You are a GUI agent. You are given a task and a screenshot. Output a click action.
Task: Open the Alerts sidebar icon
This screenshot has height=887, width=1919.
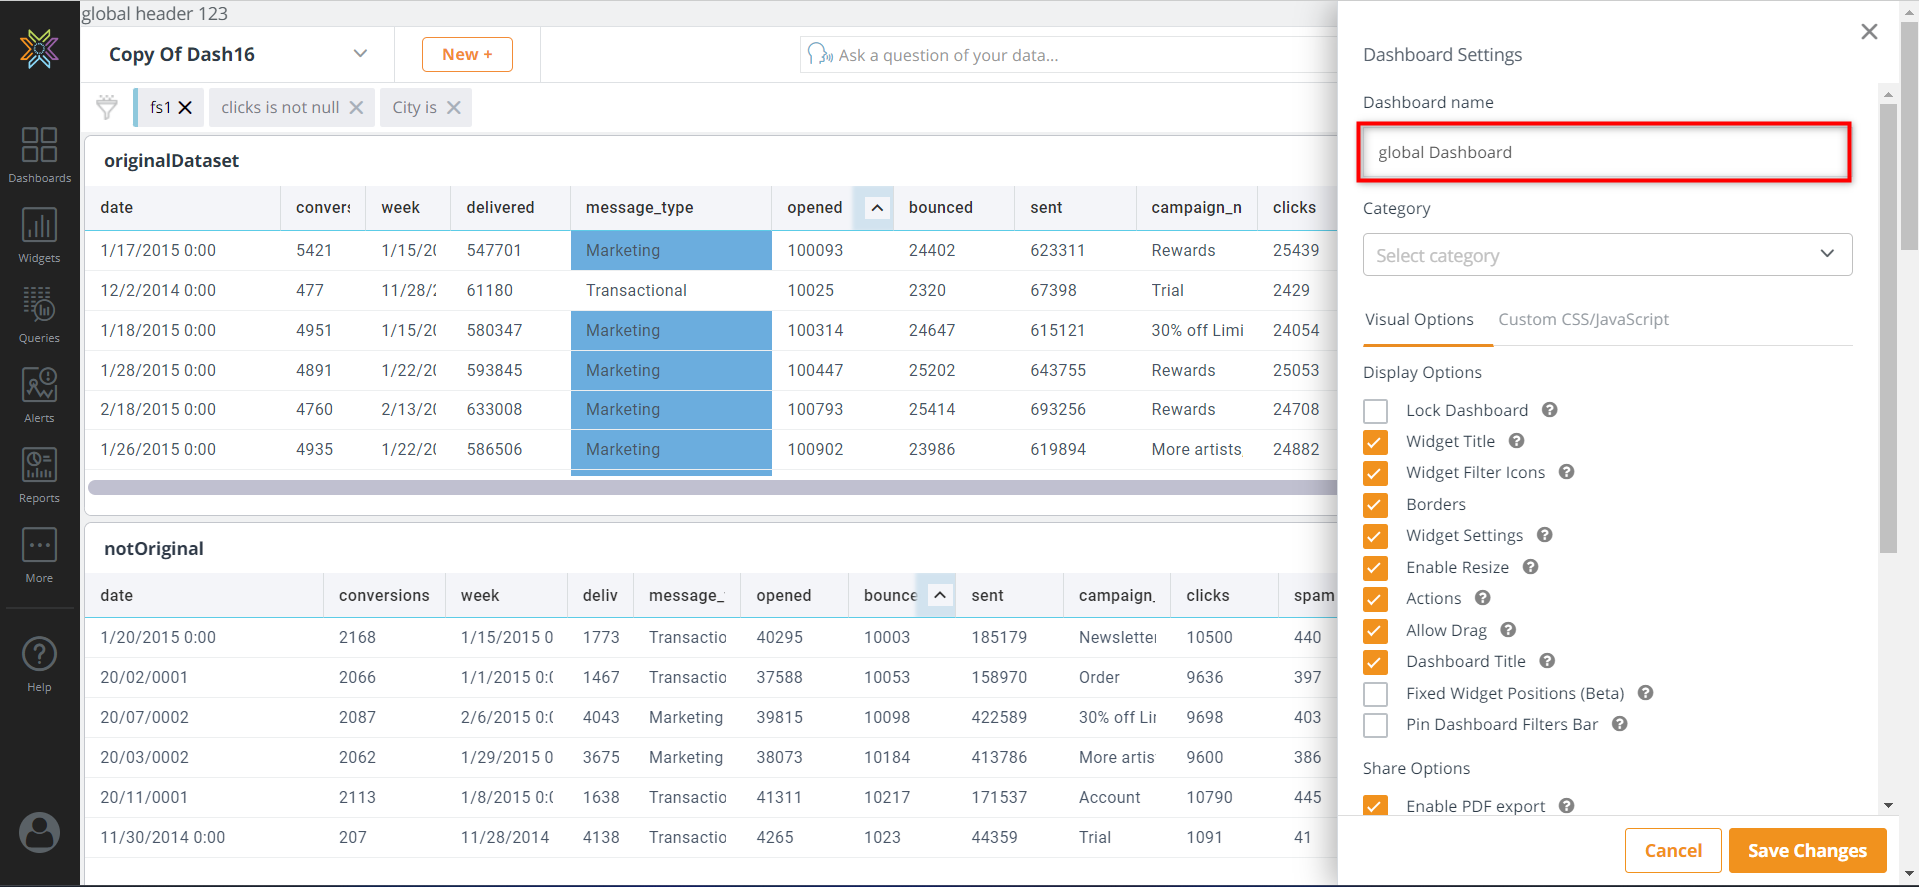[x=39, y=386]
